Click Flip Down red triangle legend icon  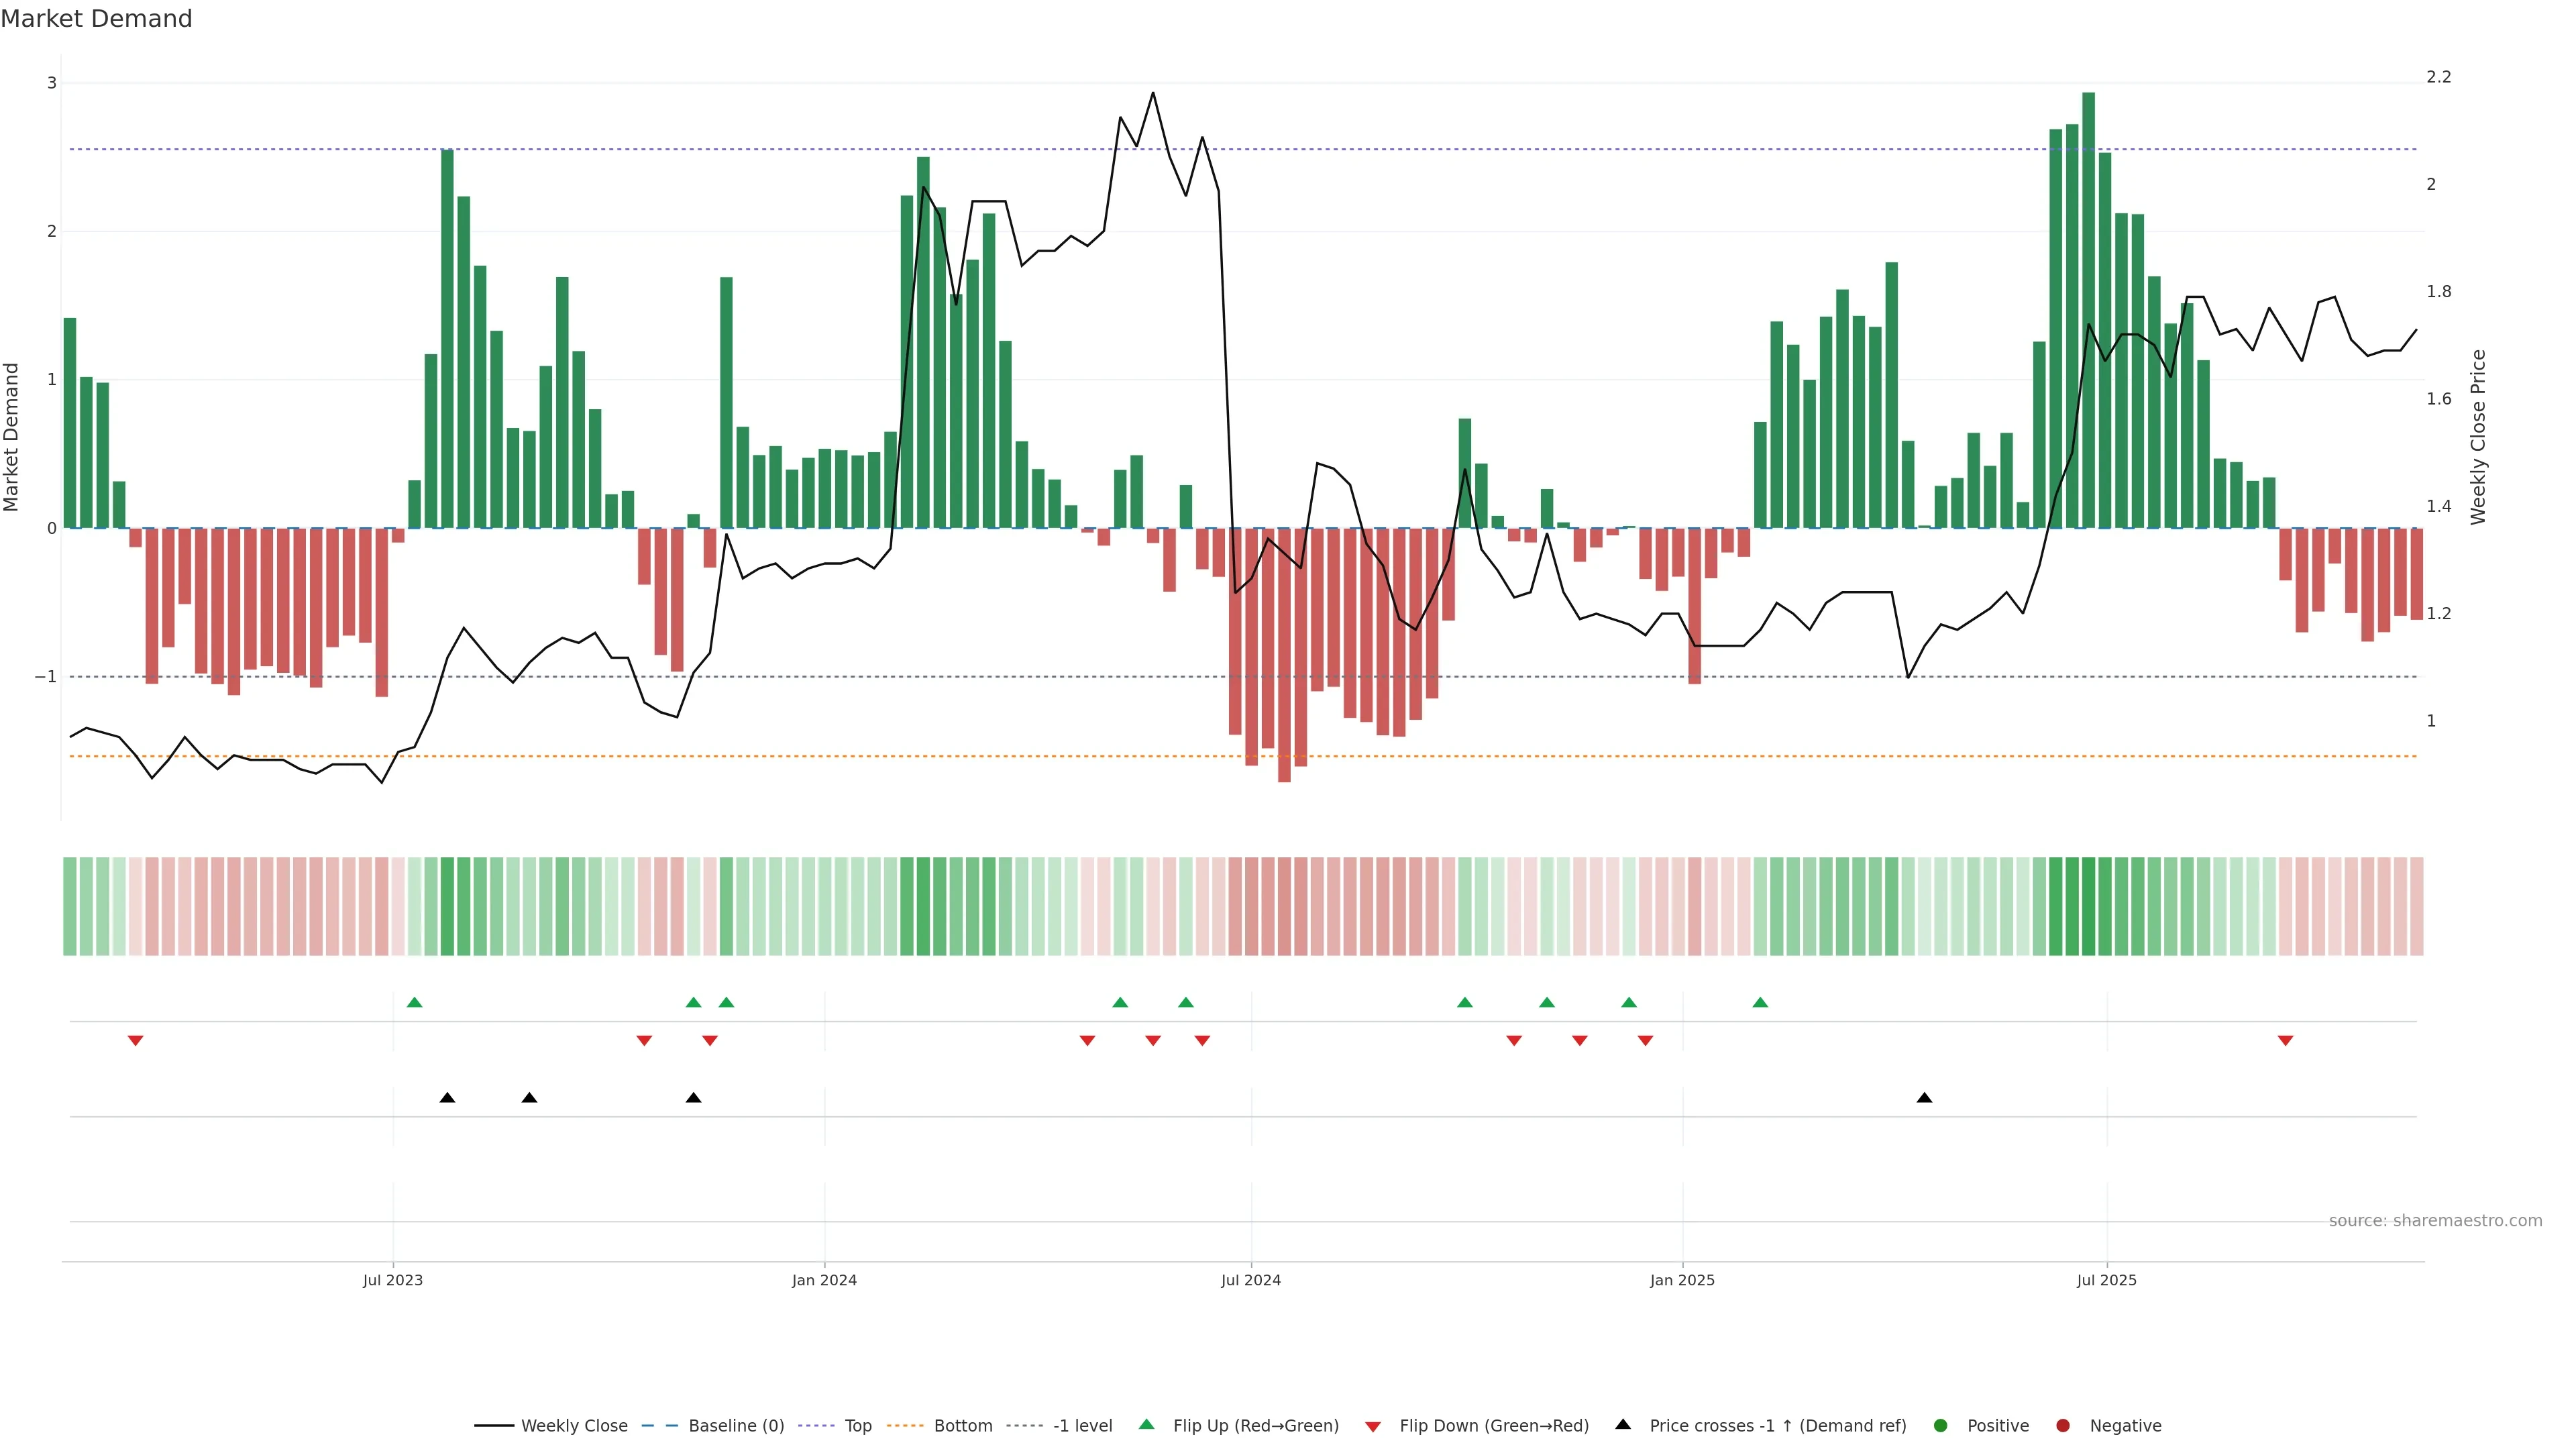coord(1373,1426)
